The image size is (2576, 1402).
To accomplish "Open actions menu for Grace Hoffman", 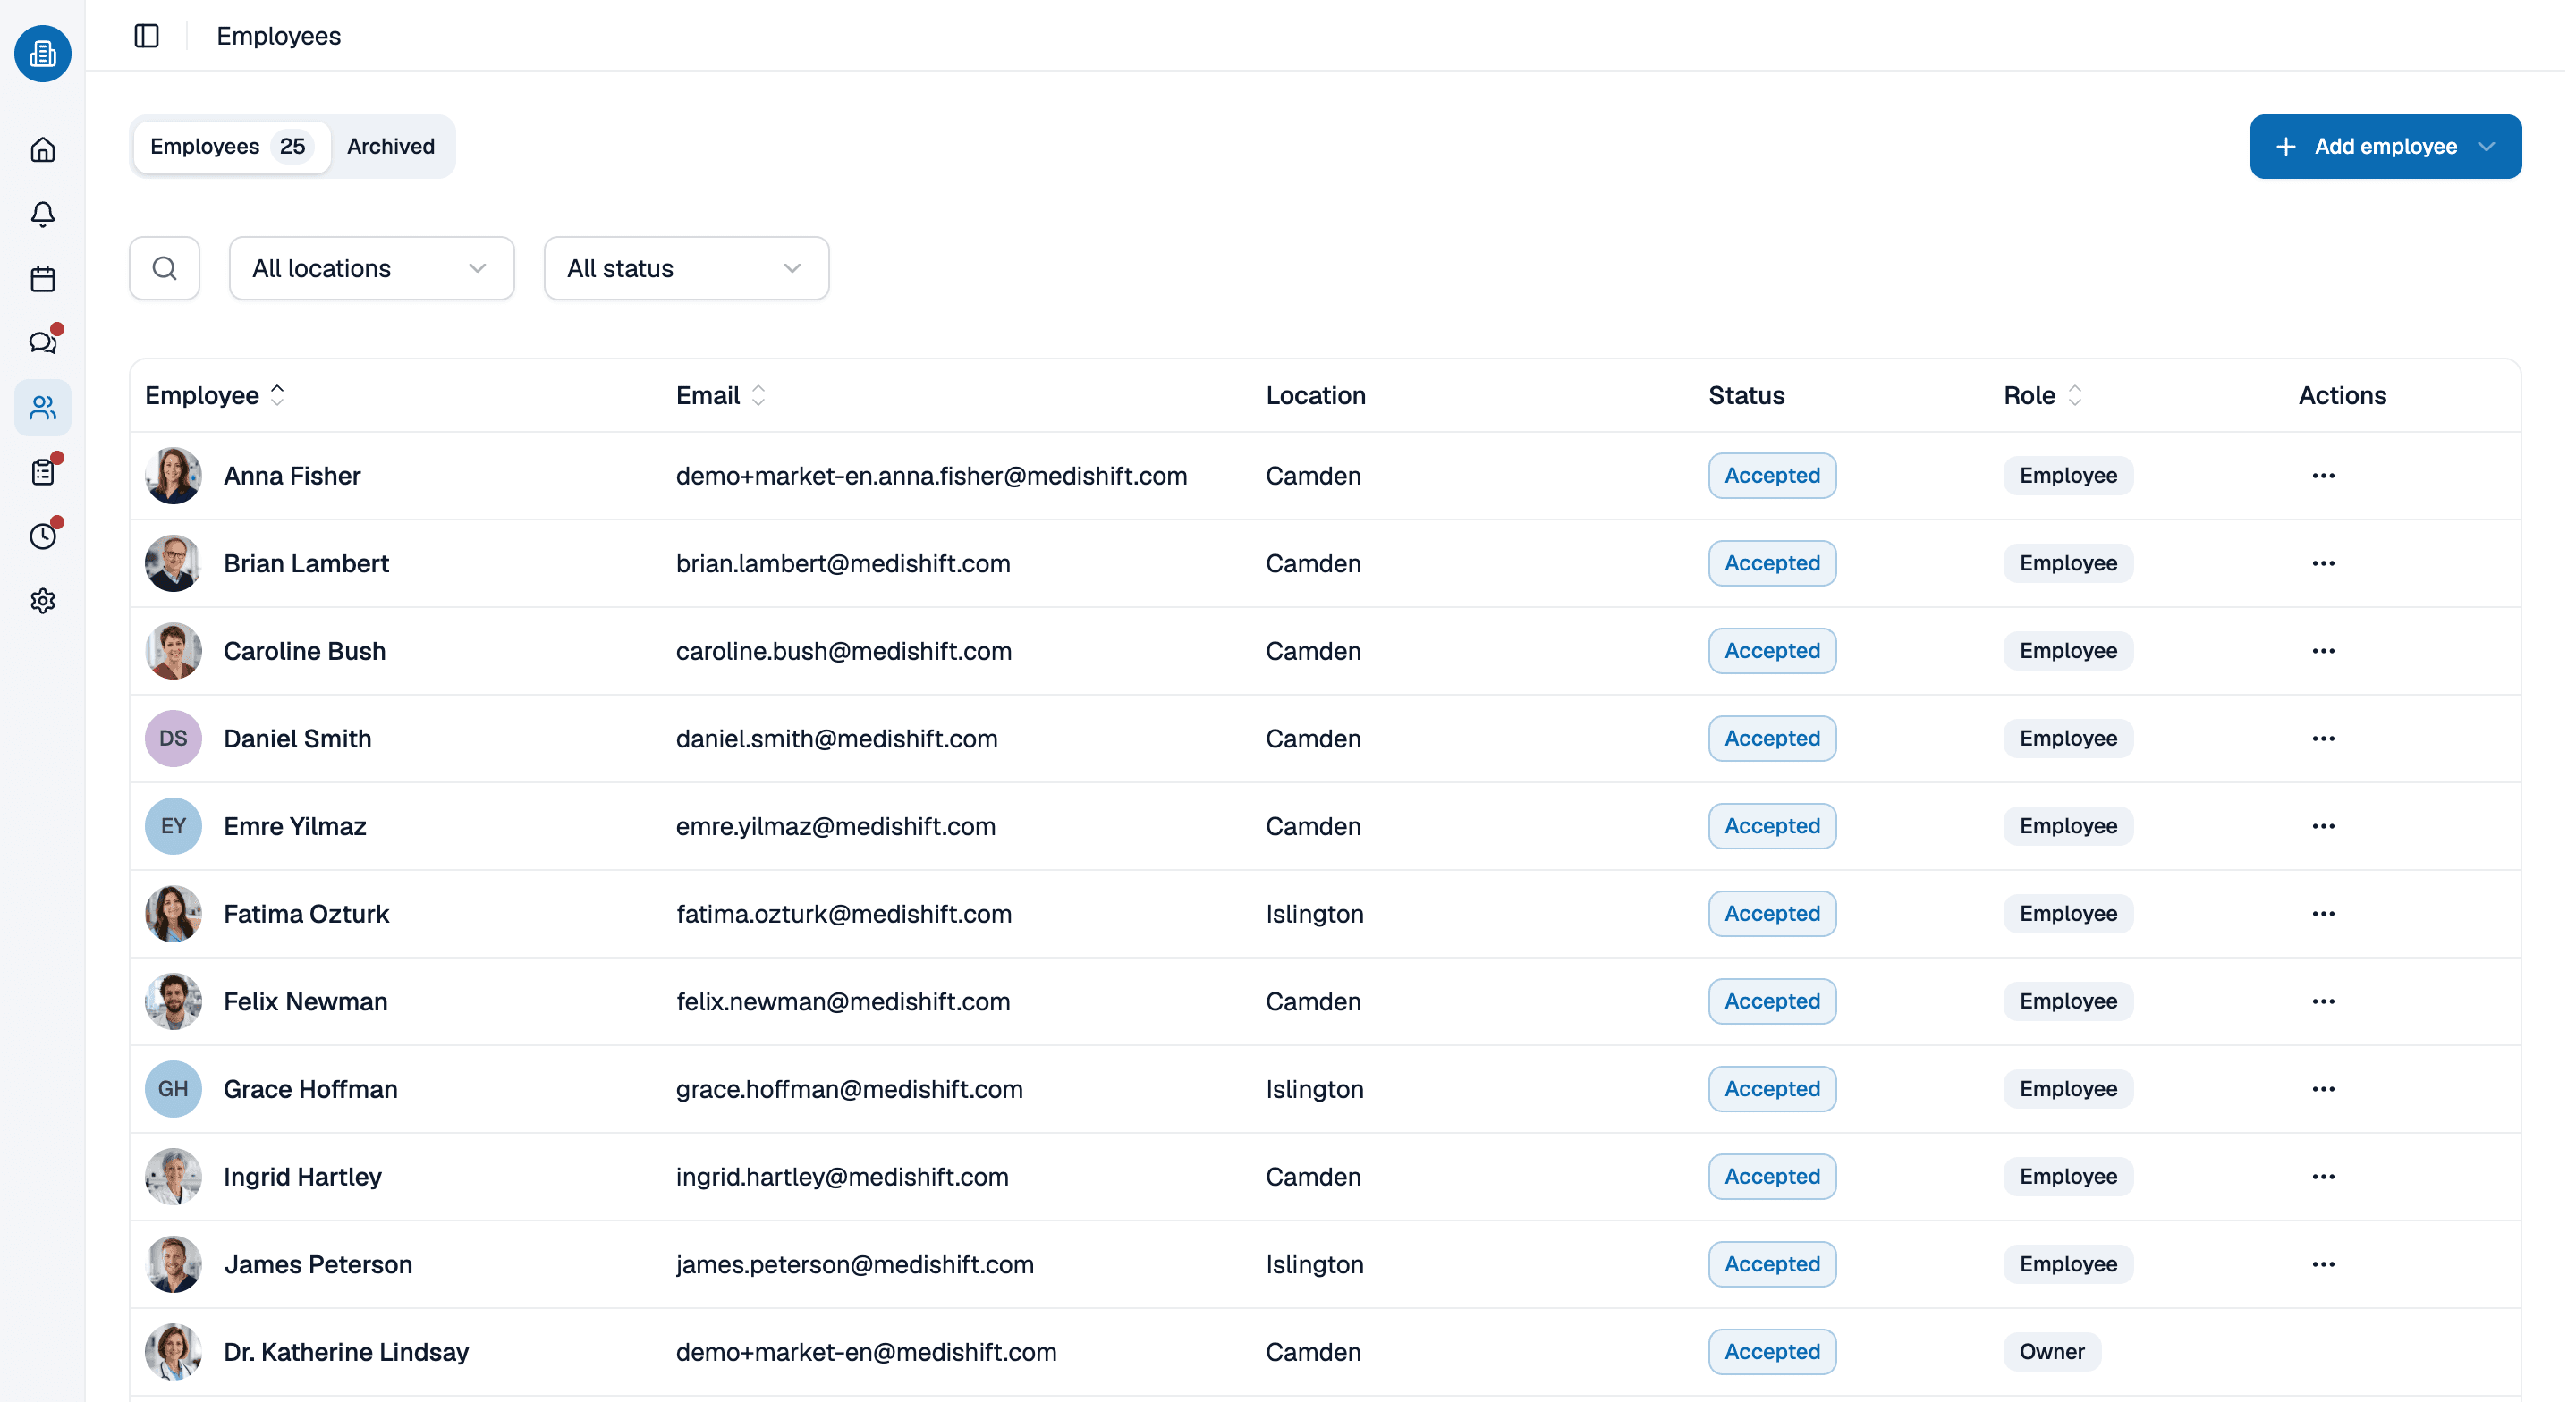I will coord(2323,1089).
